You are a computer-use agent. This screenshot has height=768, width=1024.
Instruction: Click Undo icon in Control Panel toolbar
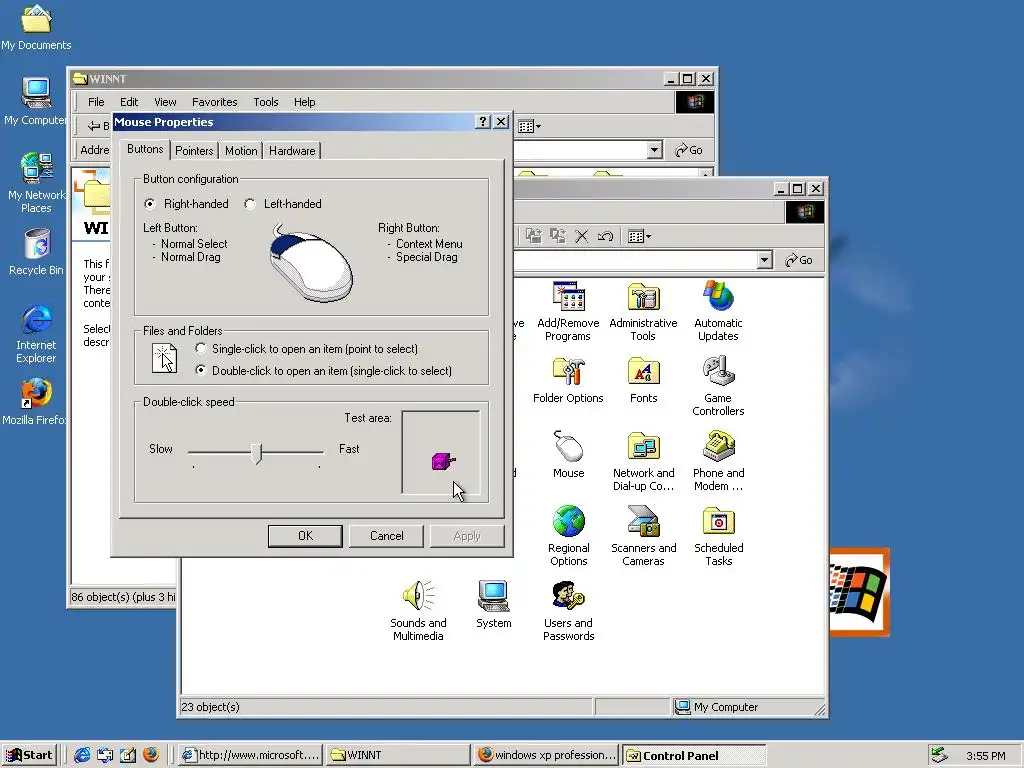pos(605,236)
